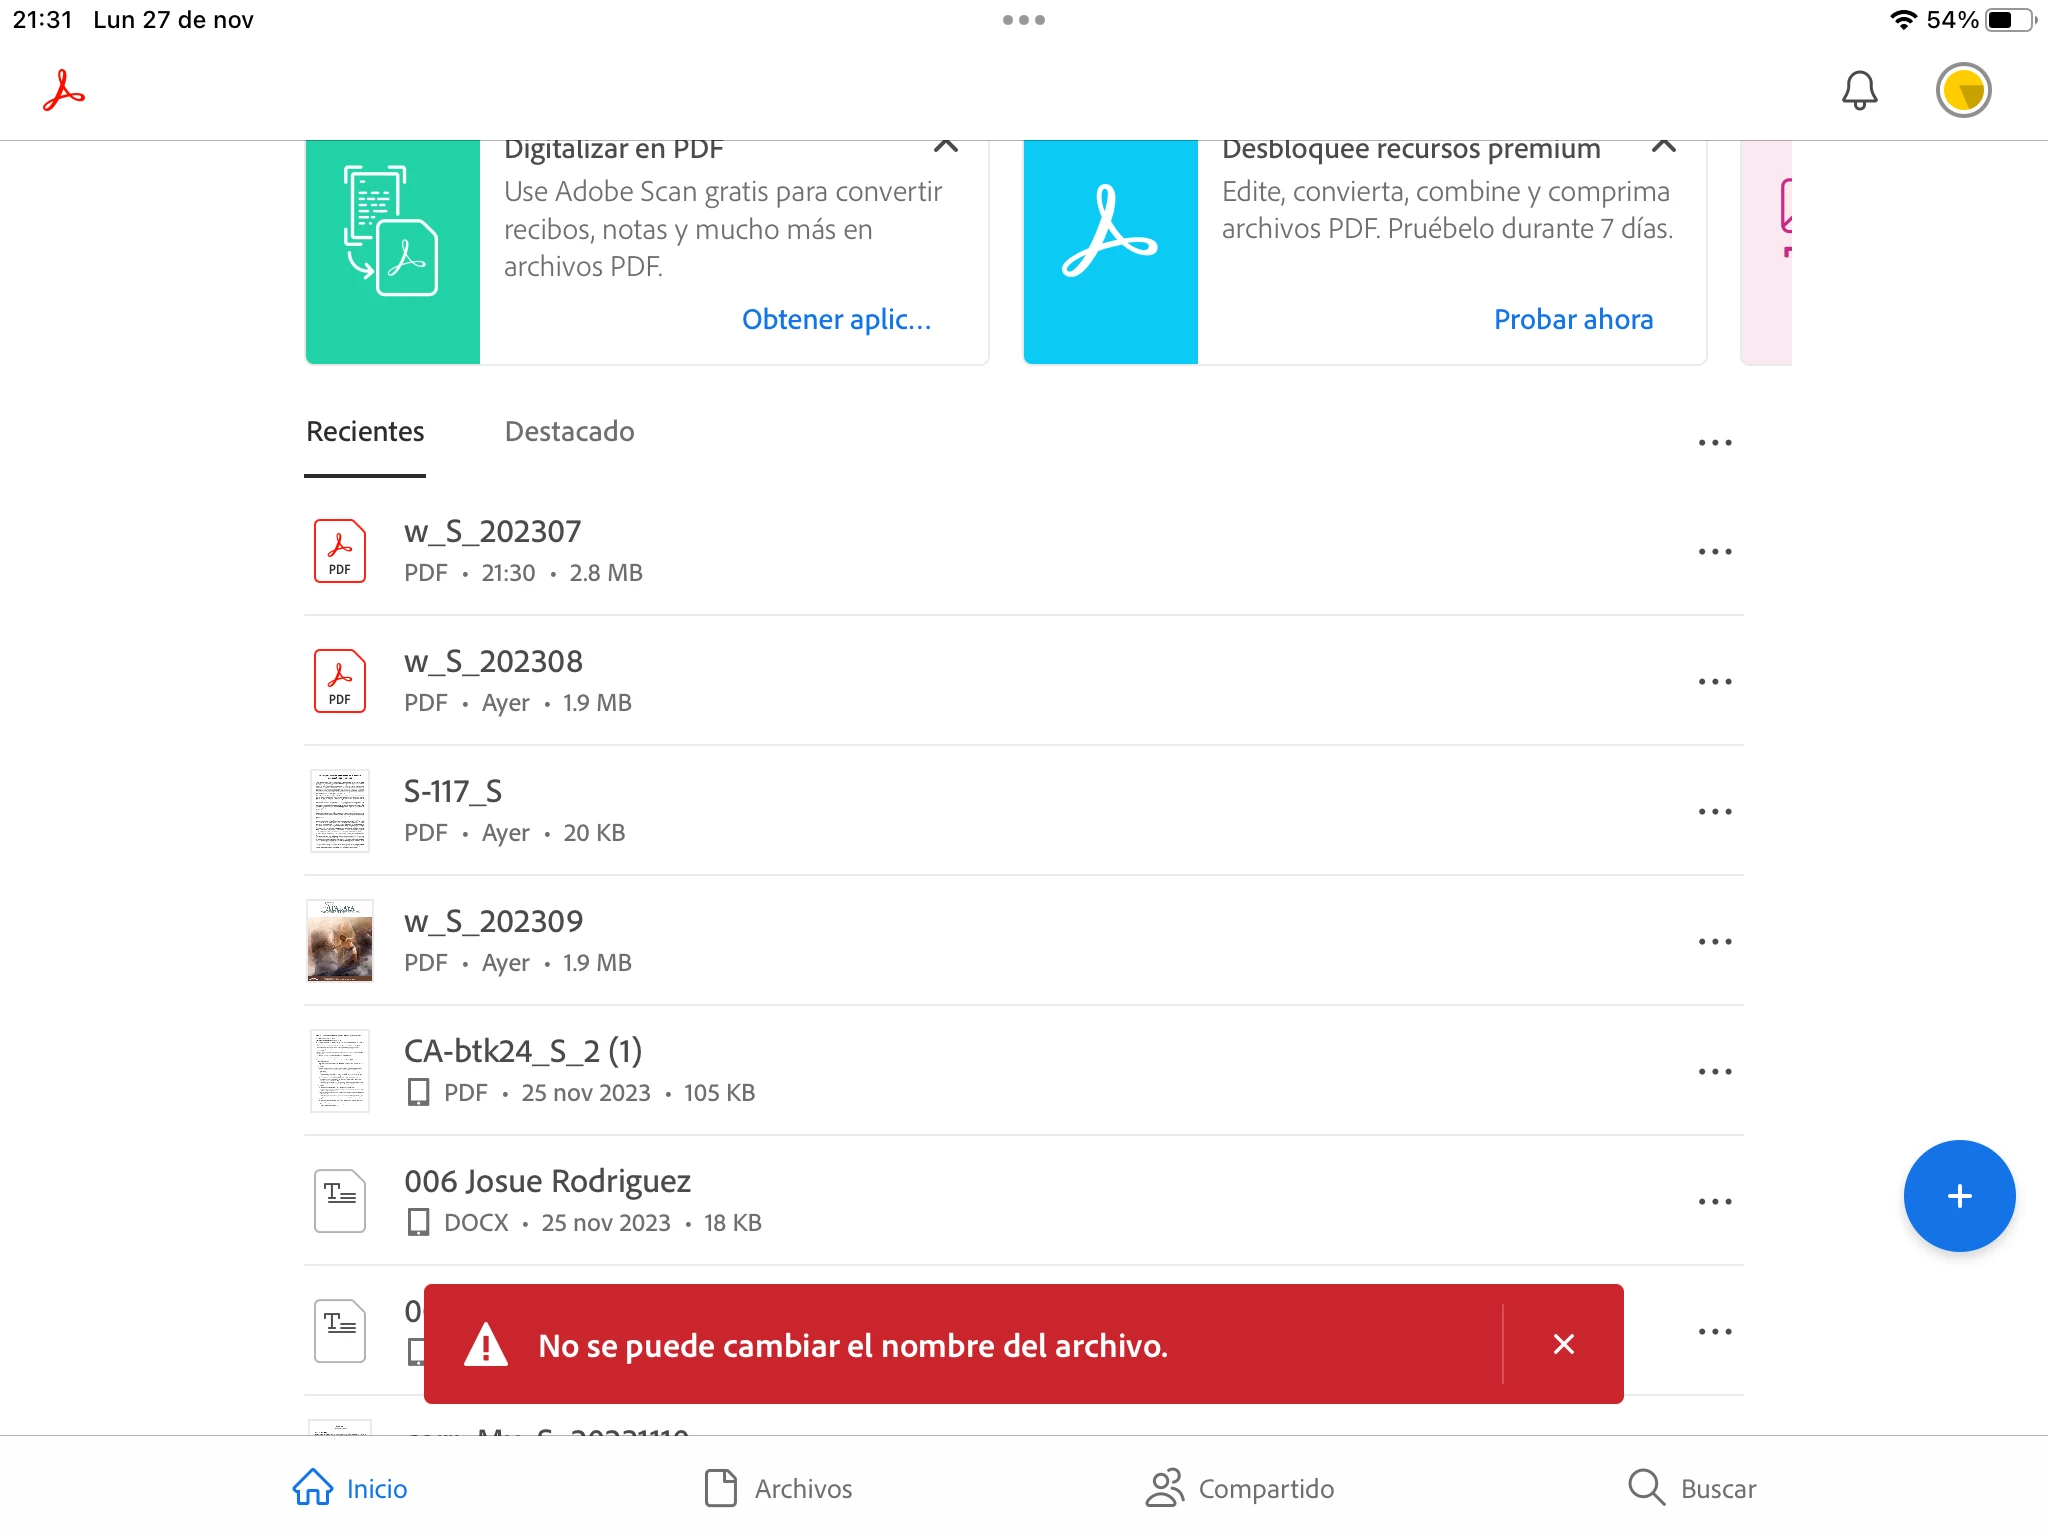Screen dimensions: 2048x1536
Task: Open the yellow profile avatar
Action: pos(1963,90)
